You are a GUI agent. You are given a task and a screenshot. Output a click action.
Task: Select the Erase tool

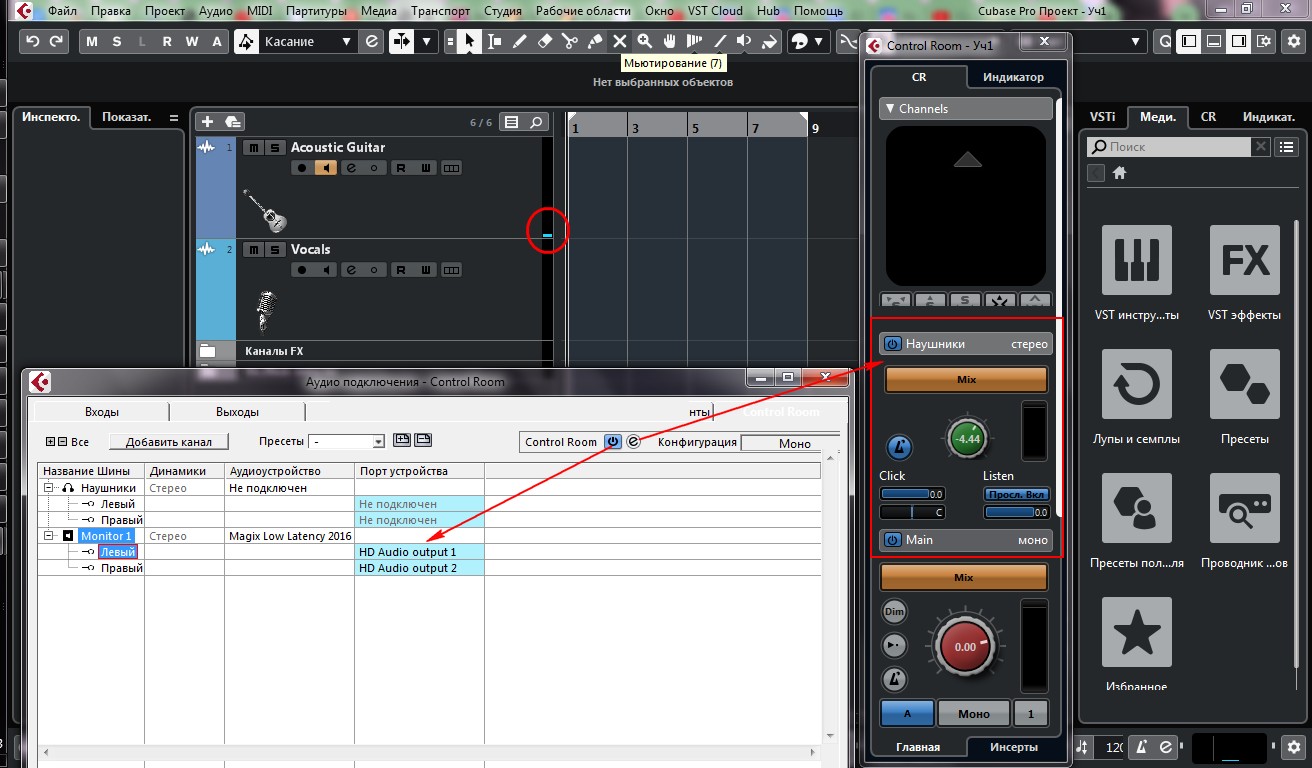coord(545,41)
